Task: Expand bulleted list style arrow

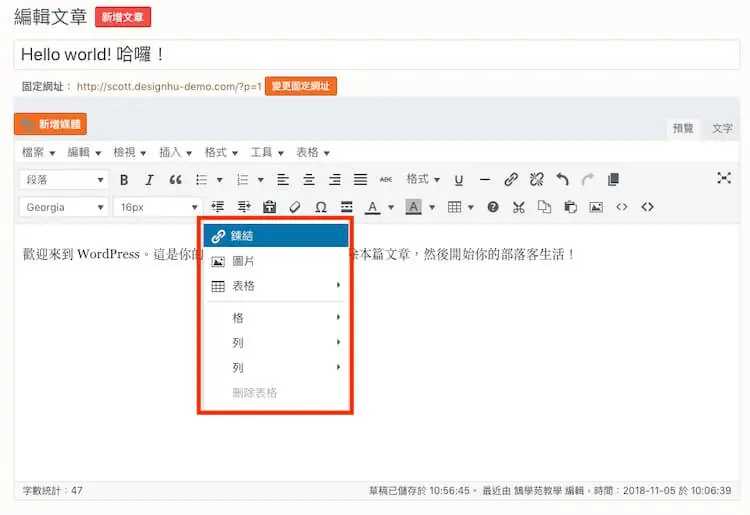Action: click(220, 180)
